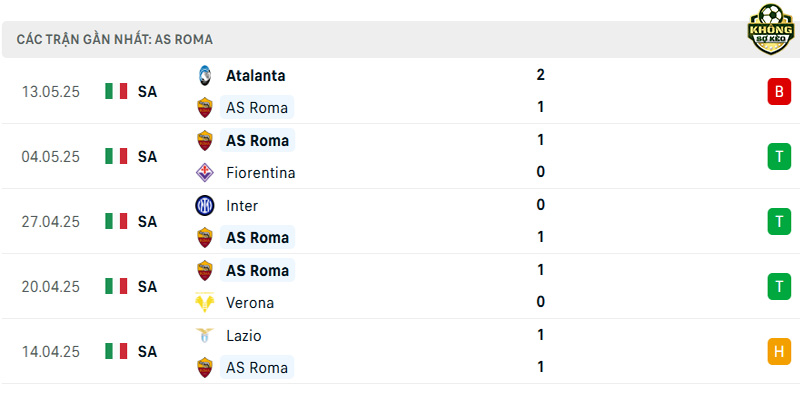Click the green T badge for Inter match
Image resolution: width=800 pixels, height=400 pixels.
tap(779, 221)
